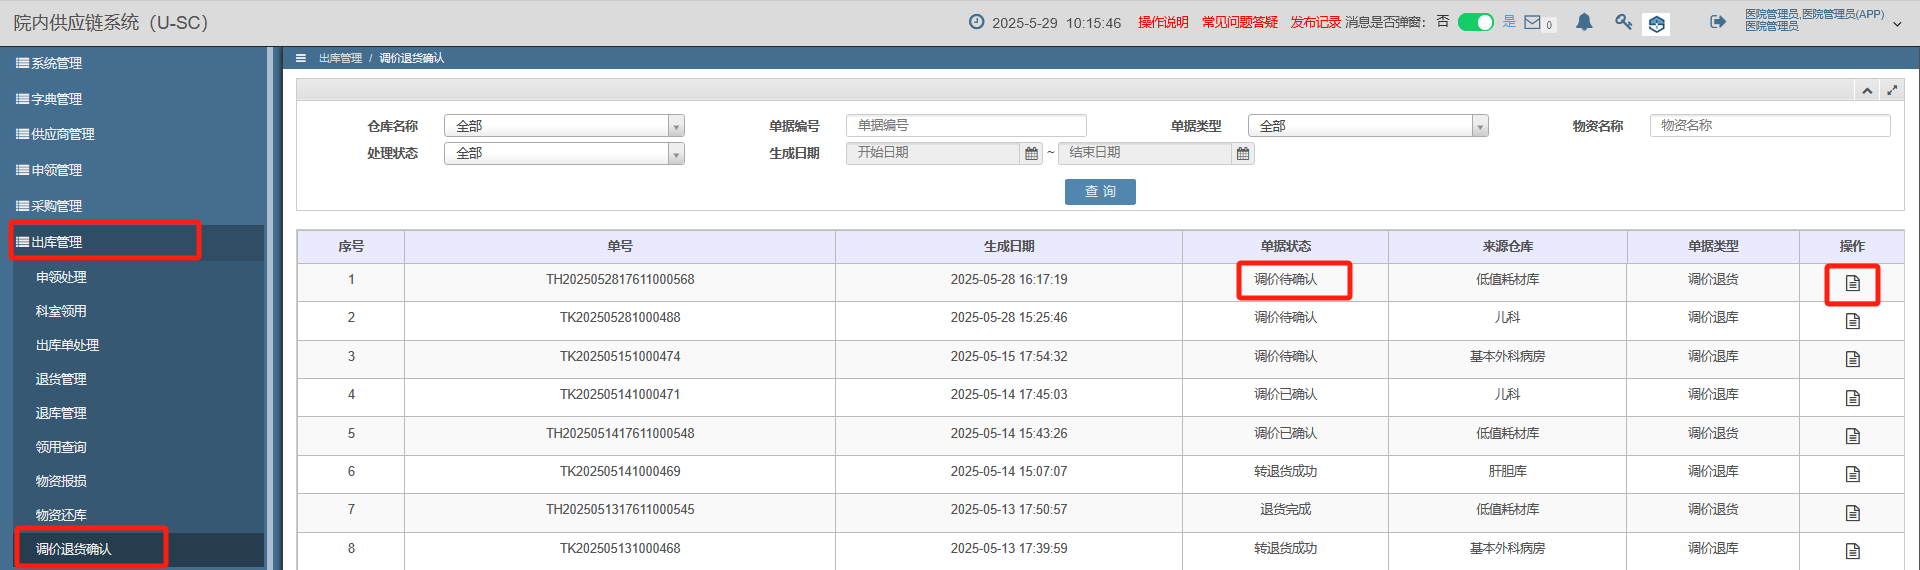Open 调价退货确认 submenu item
Viewport: 1920px width, 570px height.
[x=74, y=549]
